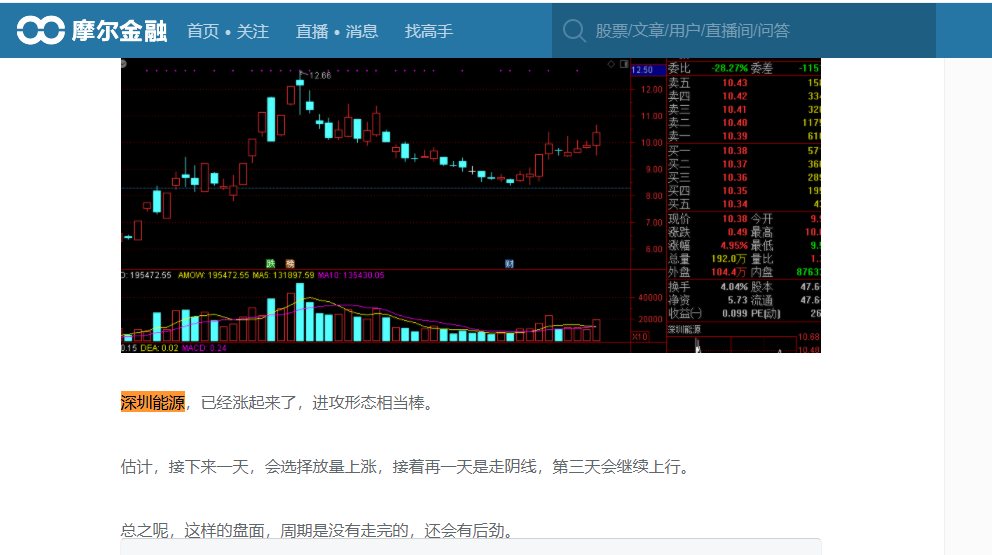Select the 卖一 10.39 quote row
992x555 pixels.
tap(744, 136)
